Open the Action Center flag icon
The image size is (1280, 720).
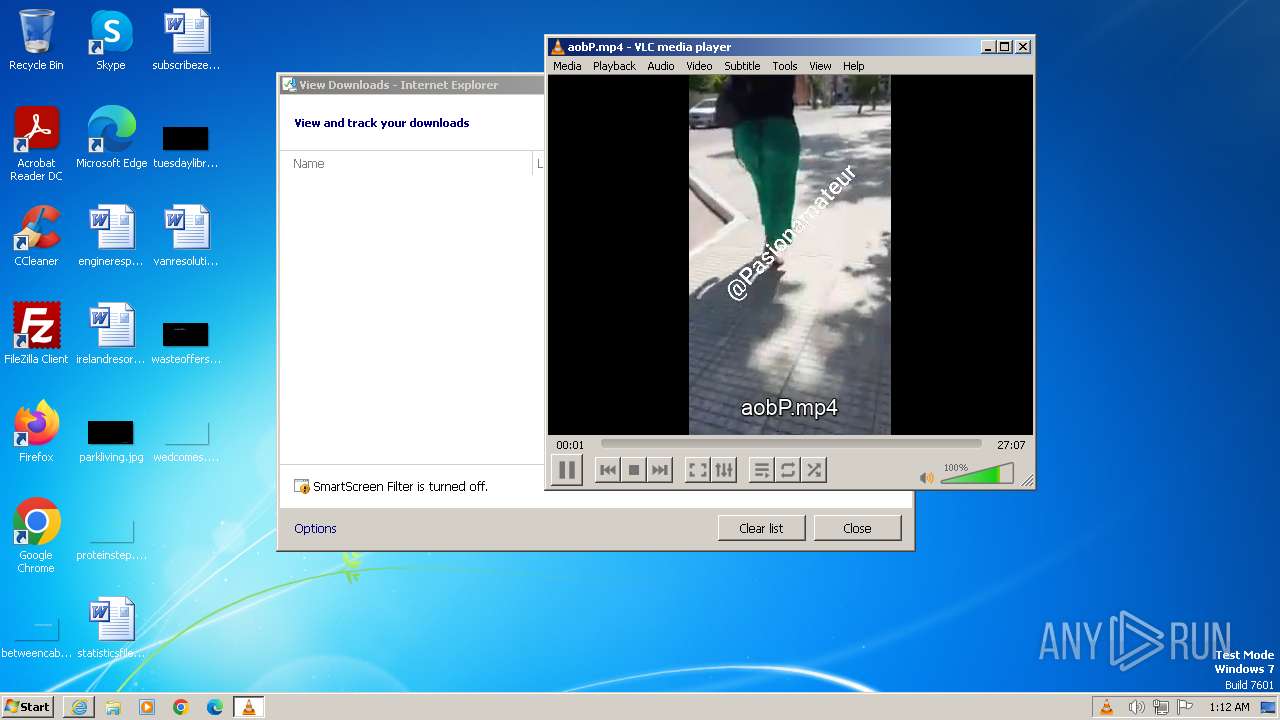[1184, 707]
